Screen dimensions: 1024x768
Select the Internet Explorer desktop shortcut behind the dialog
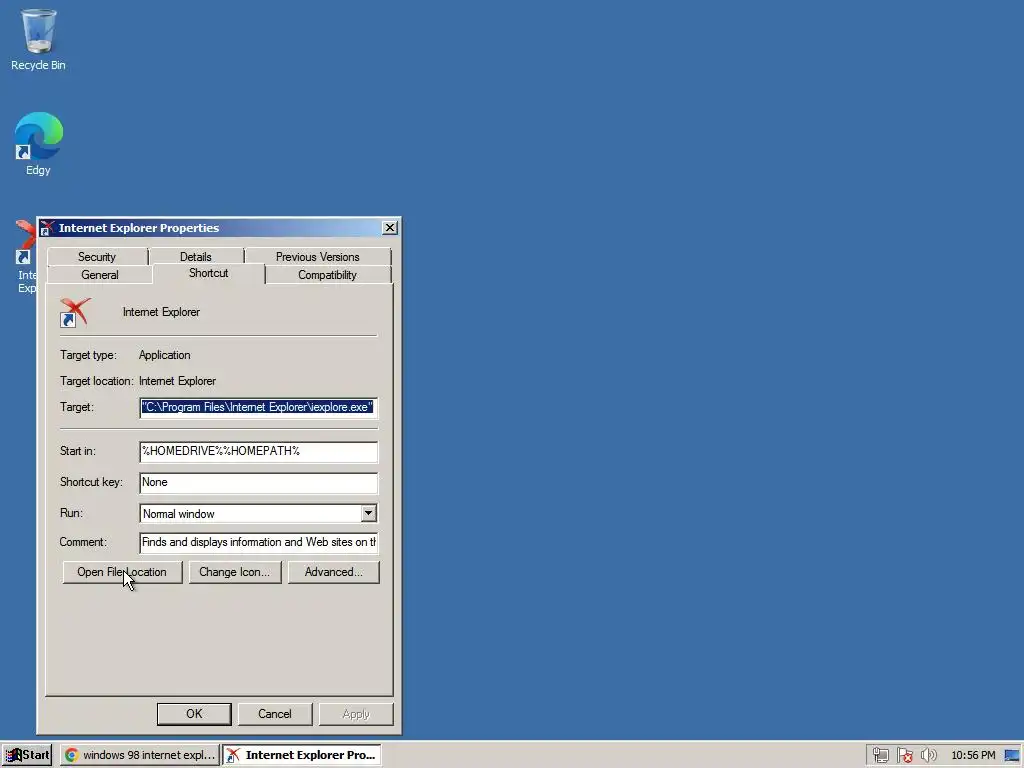(x=25, y=257)
